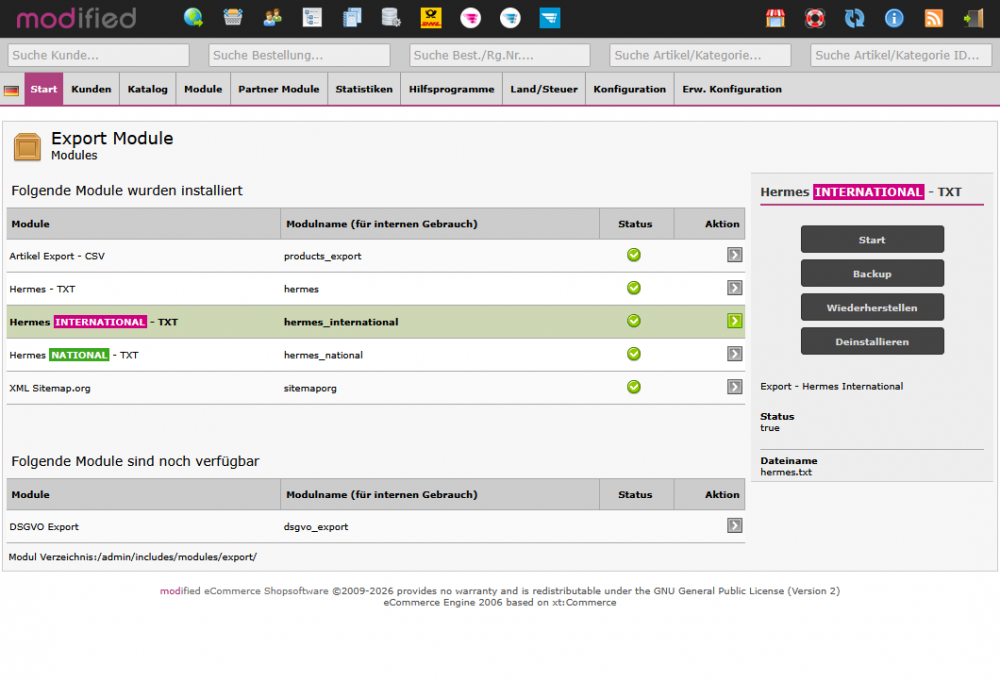Viewport: 1000px width, 681px height.
Task: Toggle the green status of Artikel Export - CSV
Action: coord(633,255)
